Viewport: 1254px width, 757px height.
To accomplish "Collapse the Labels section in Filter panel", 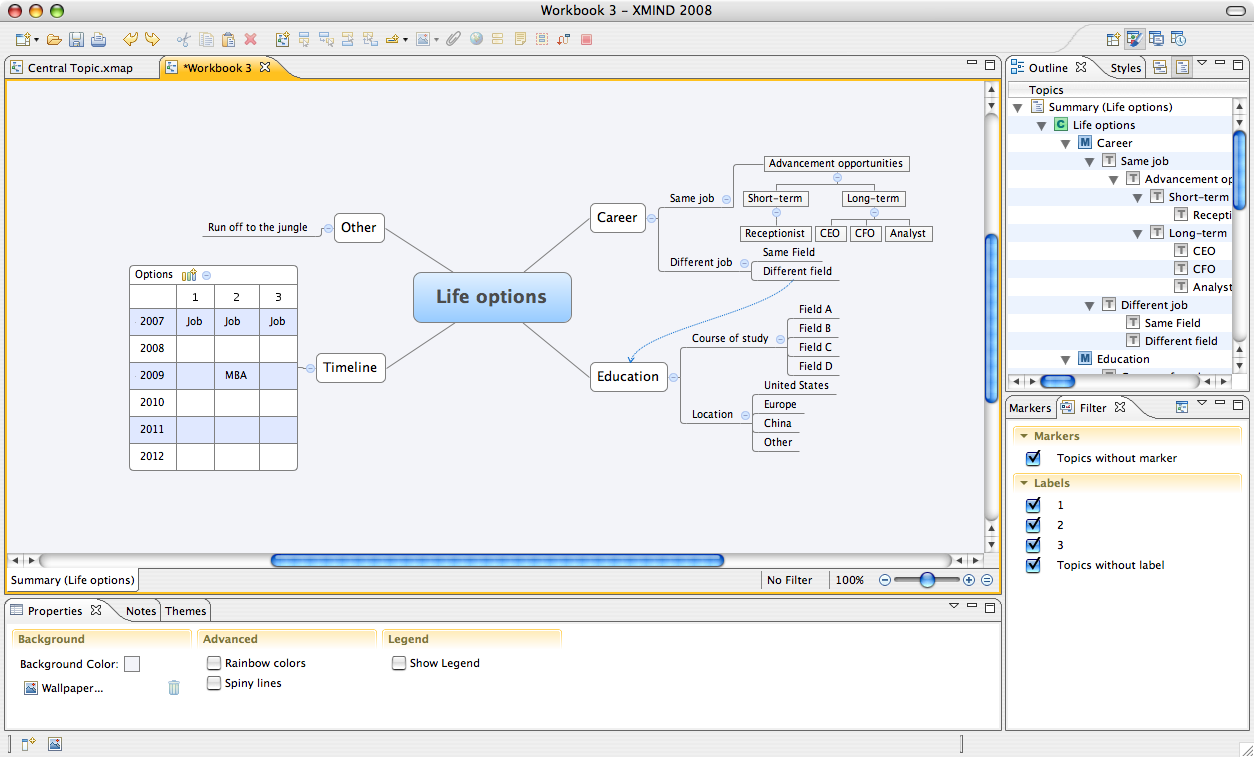I will coord(1024,483).
